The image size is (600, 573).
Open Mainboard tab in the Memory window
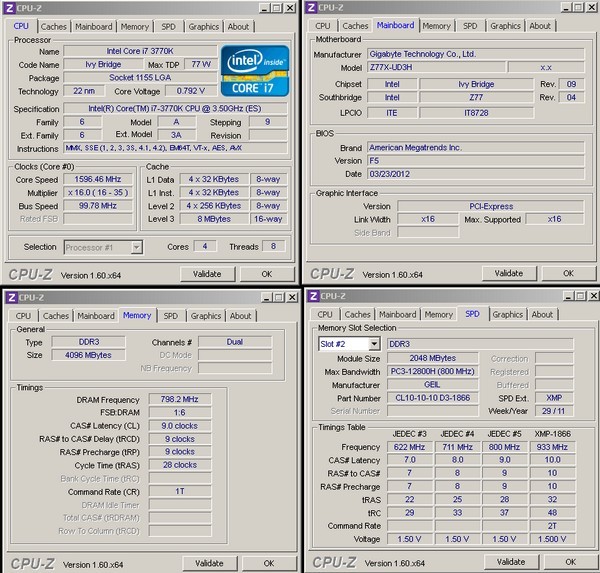96,316
